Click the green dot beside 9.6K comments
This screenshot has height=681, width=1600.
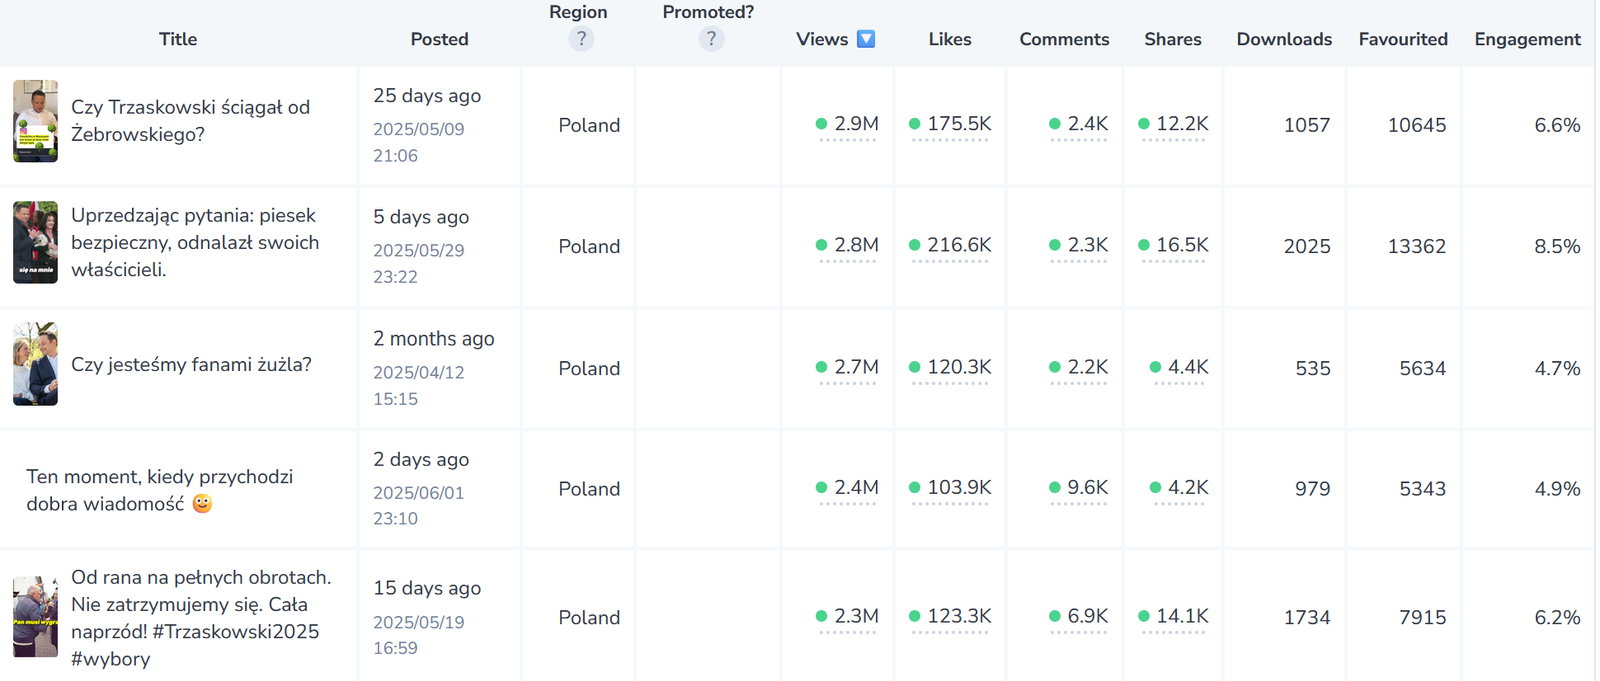pyautogui.click(x=1055, y=488)
